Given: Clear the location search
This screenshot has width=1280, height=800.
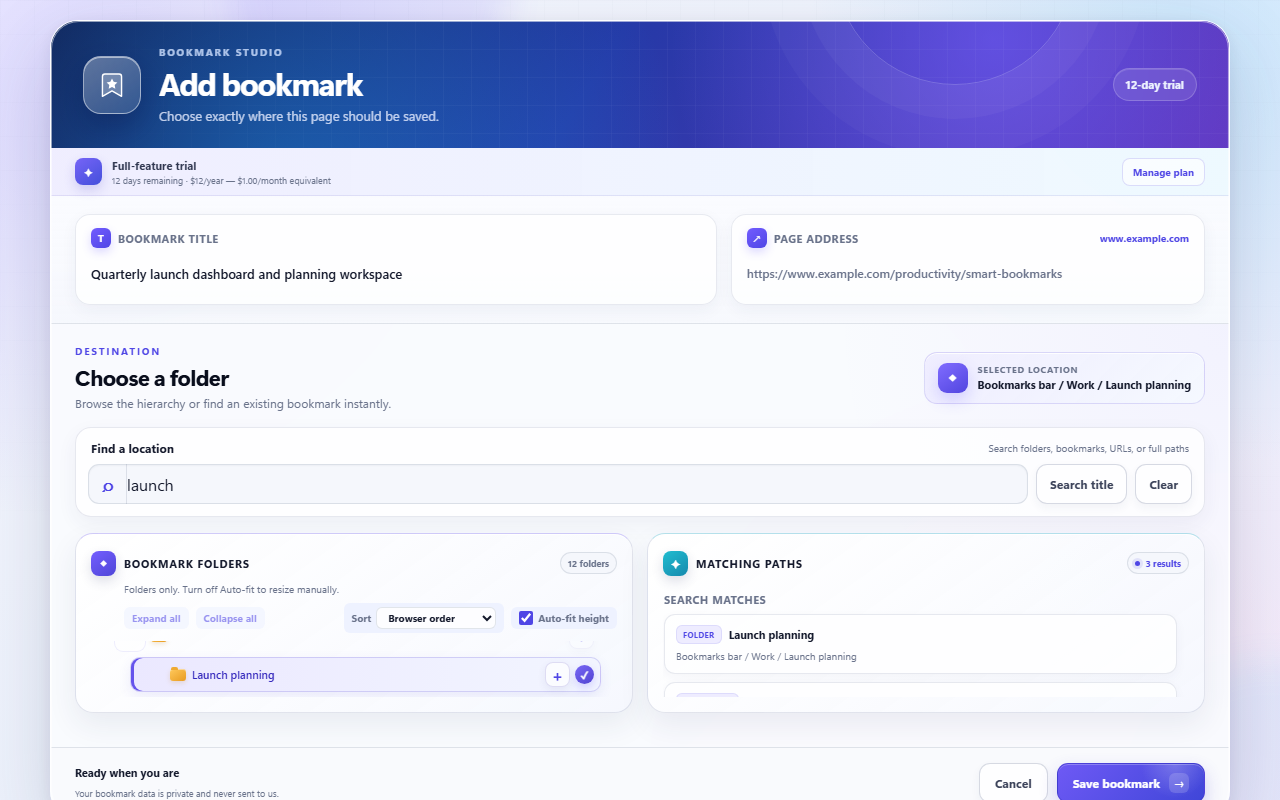Looking at the screenshot, I should (x=1163, y=484).
